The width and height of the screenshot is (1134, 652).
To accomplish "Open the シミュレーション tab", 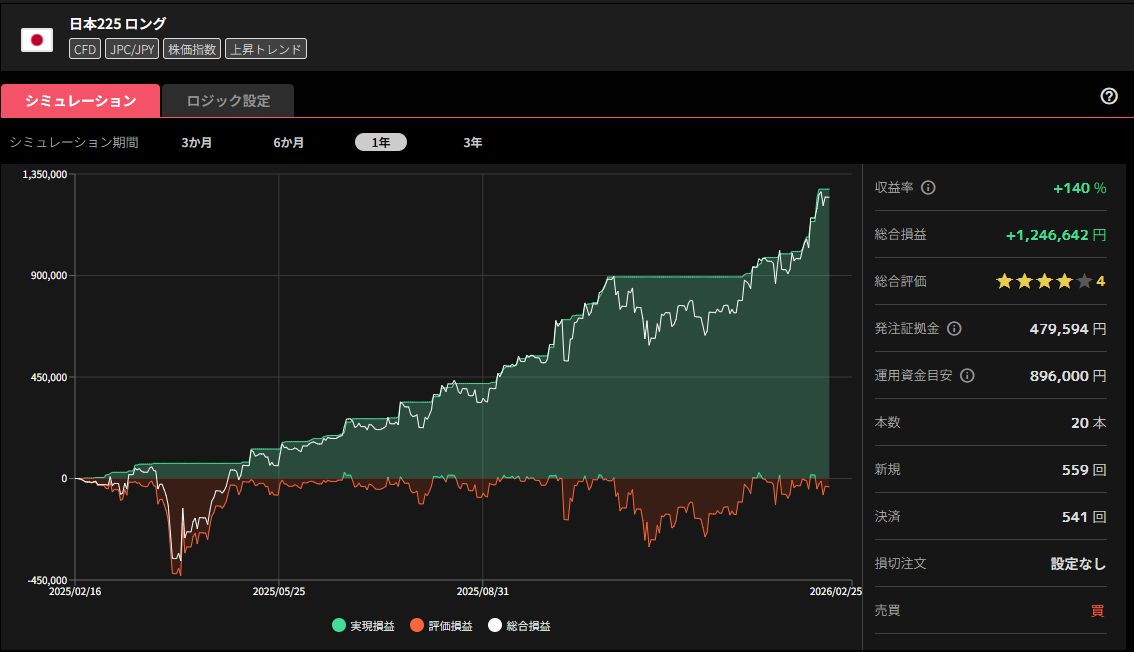I will pos(81,101).
